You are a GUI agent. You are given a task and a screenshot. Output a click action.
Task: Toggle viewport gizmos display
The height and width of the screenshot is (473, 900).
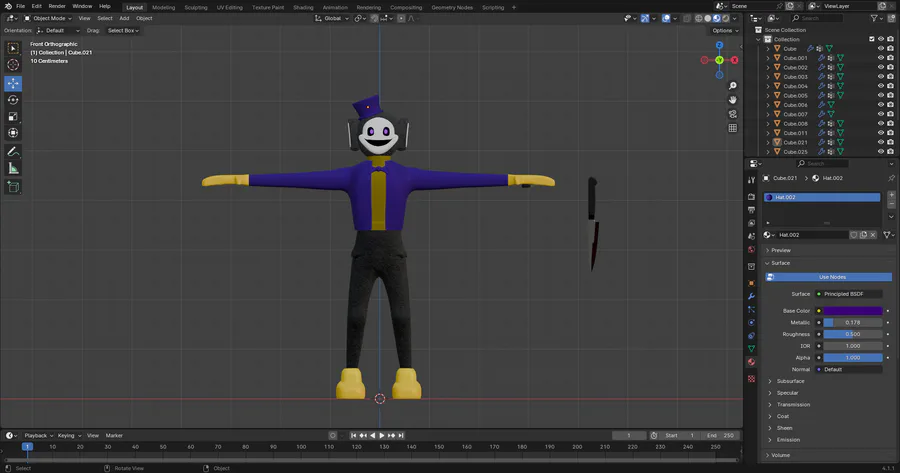(645, 18)
